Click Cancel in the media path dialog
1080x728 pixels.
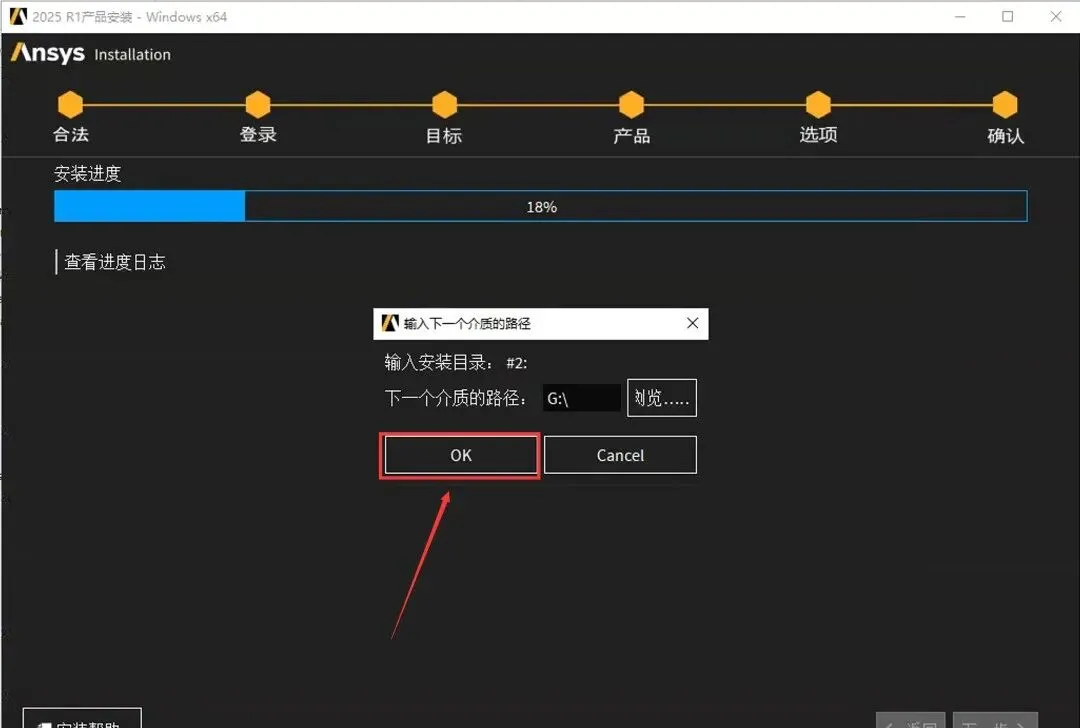tap(620, 455)
